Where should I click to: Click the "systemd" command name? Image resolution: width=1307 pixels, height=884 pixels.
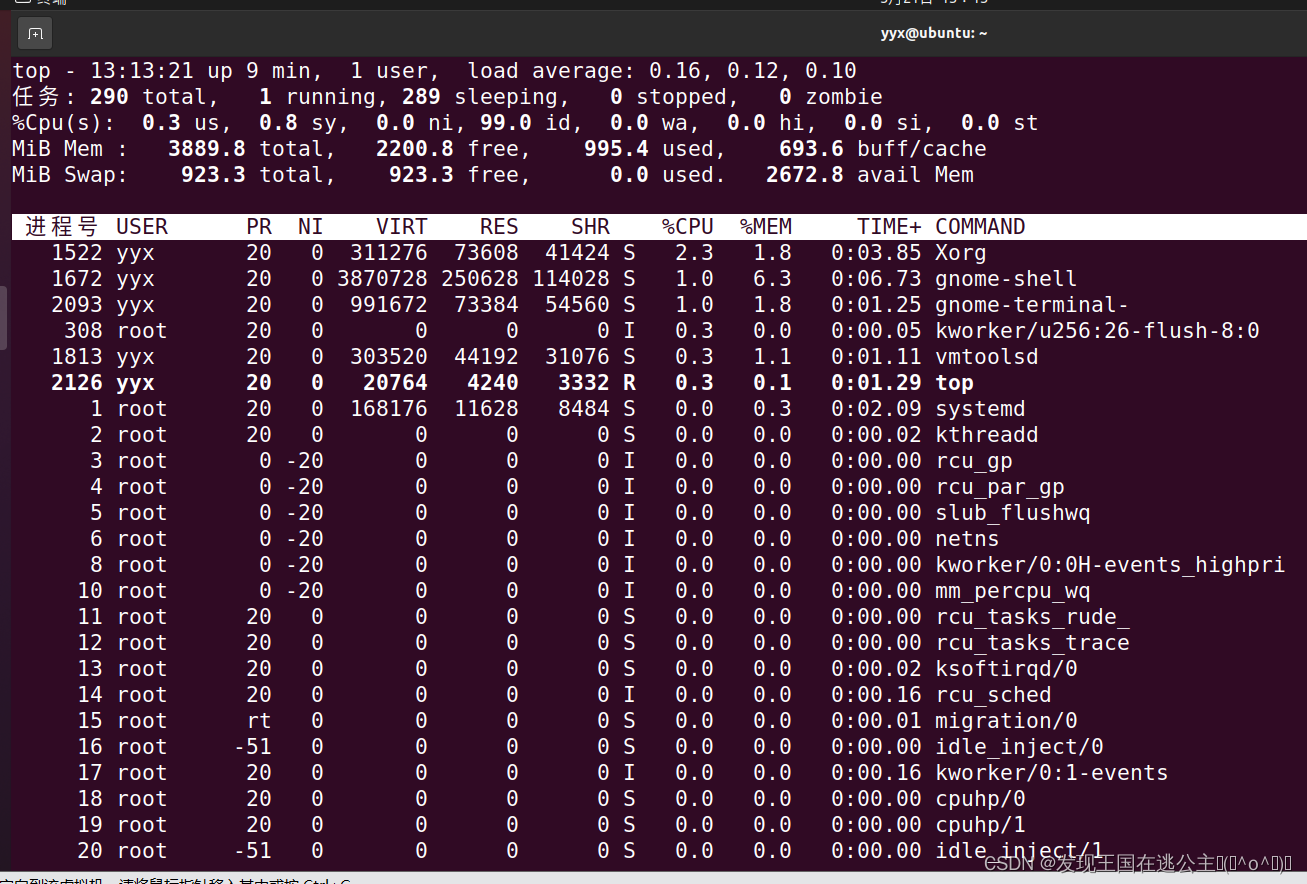980,409
